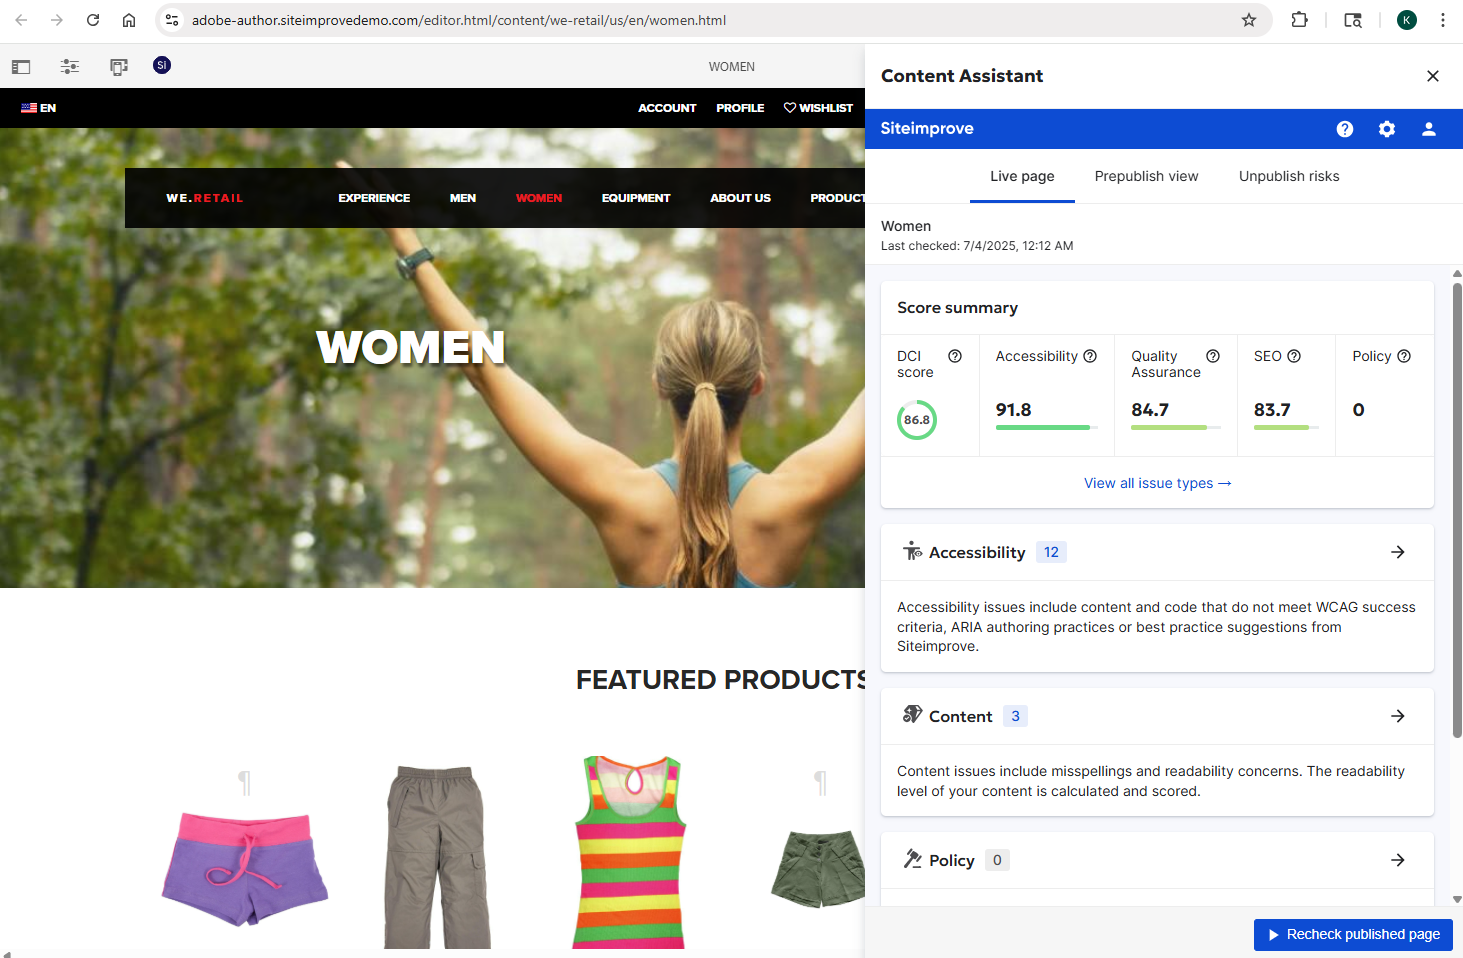Open Siteimprove settings gear
Screen dimensions: 1463x958
point(1386,128)
